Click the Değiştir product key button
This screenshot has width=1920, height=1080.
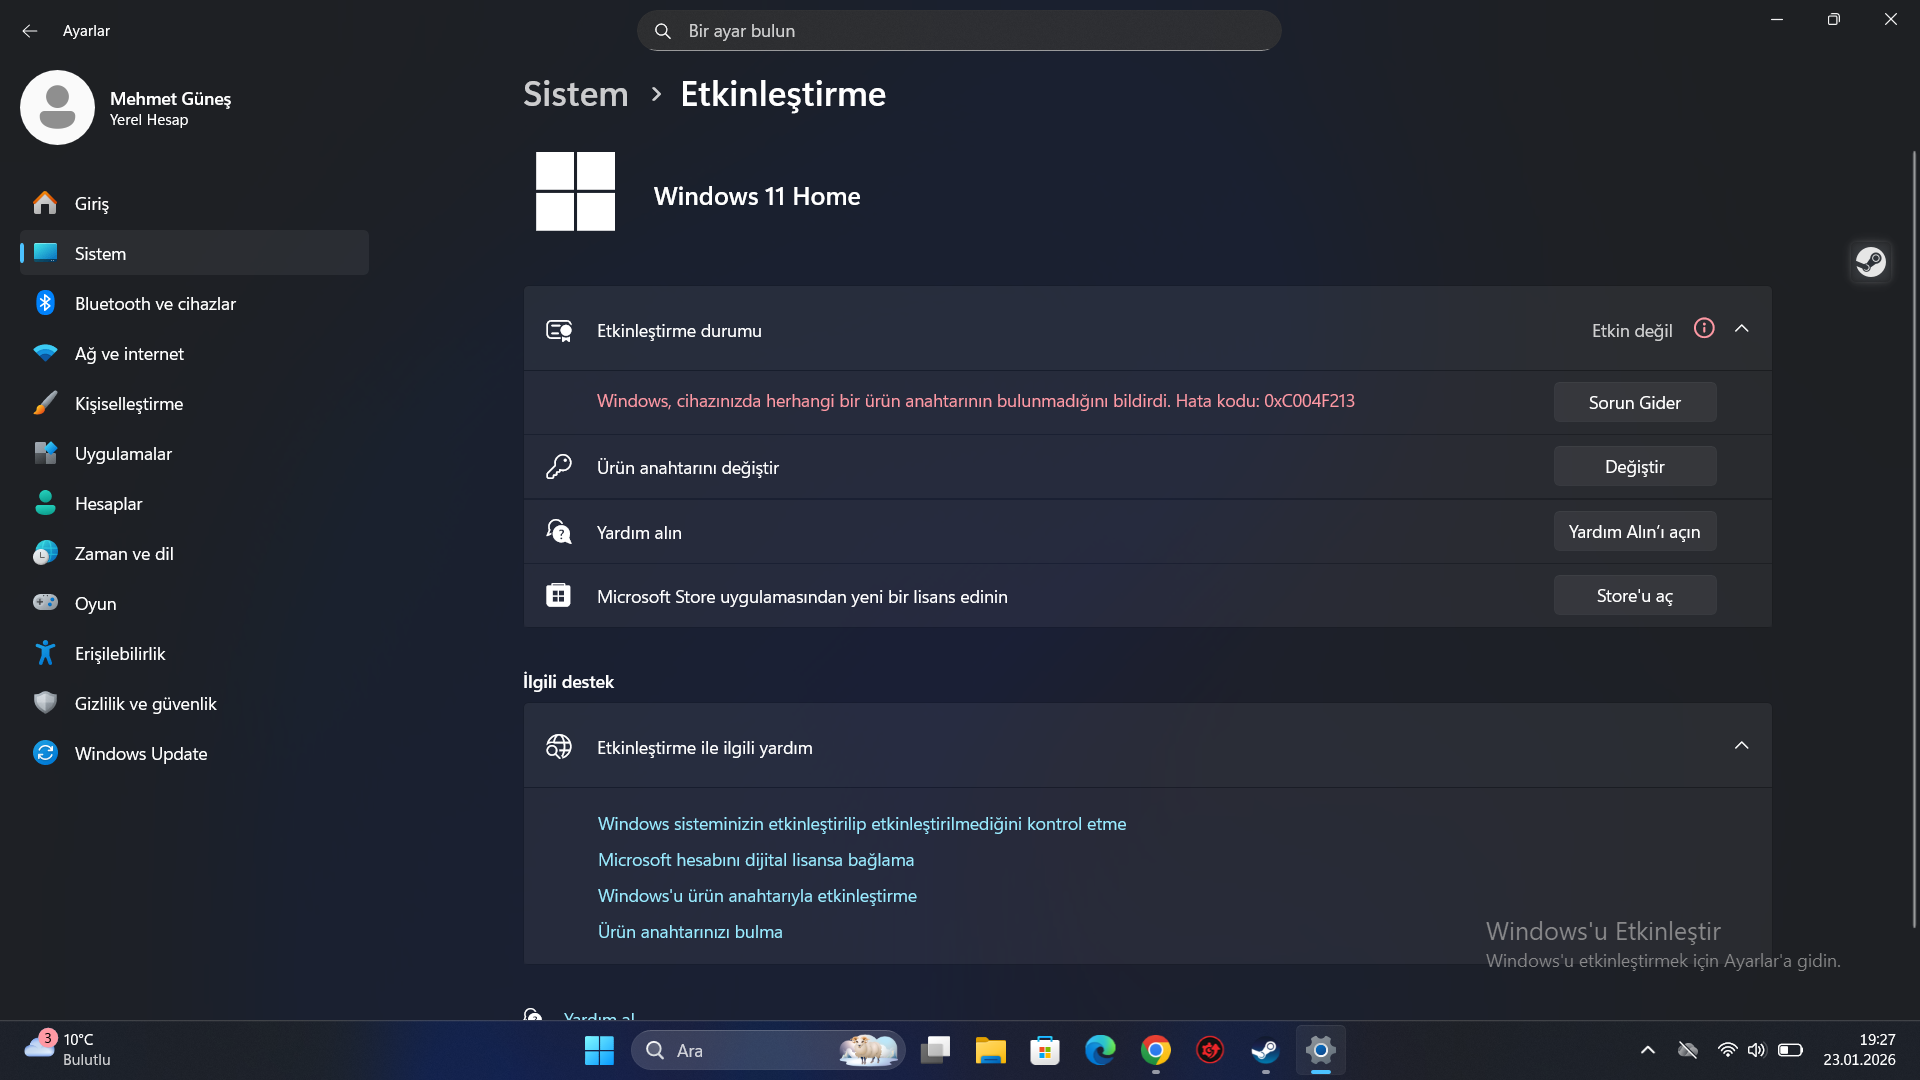pyautogui.click(x=1635, y=466)
